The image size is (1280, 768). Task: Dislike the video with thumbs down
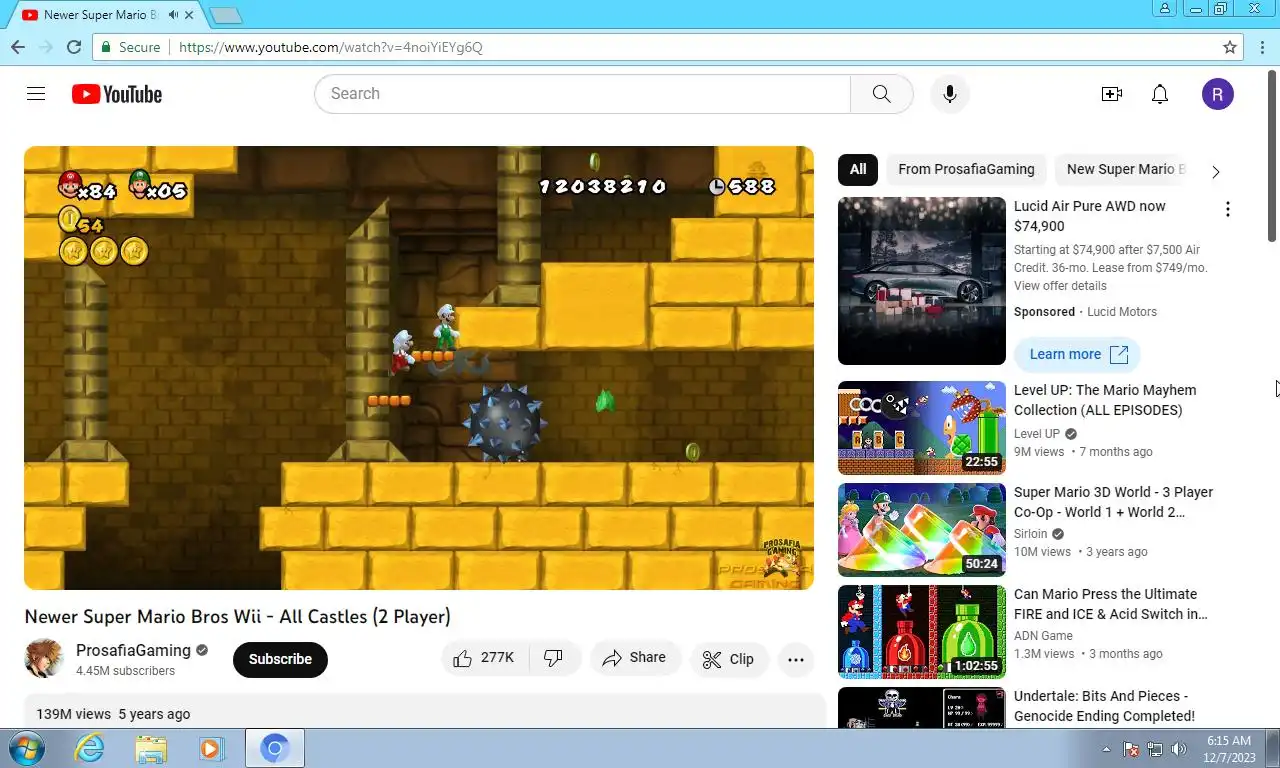[554, 658]
